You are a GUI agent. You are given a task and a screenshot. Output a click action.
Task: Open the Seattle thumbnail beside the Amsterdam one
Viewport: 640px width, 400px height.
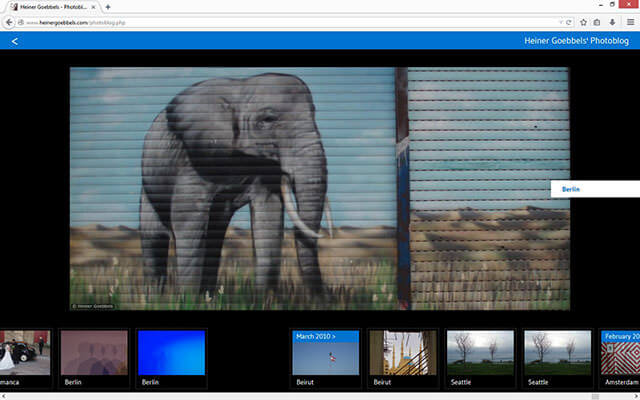(x=558, y=353)
